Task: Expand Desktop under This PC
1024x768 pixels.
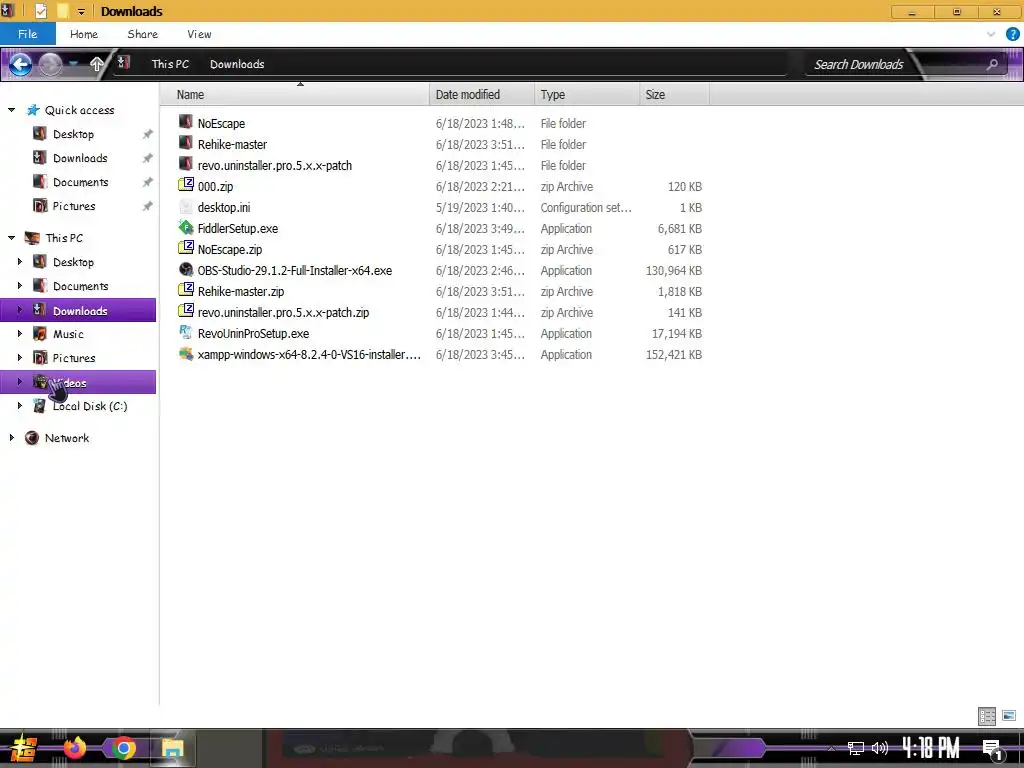Action: tap(20, 261)
